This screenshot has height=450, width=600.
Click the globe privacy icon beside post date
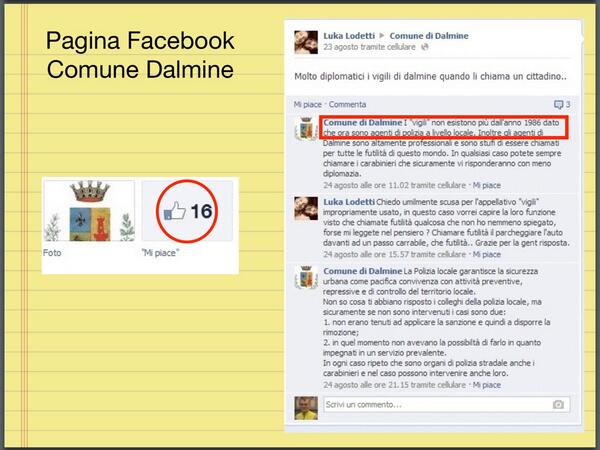click(x=424, y=47)
